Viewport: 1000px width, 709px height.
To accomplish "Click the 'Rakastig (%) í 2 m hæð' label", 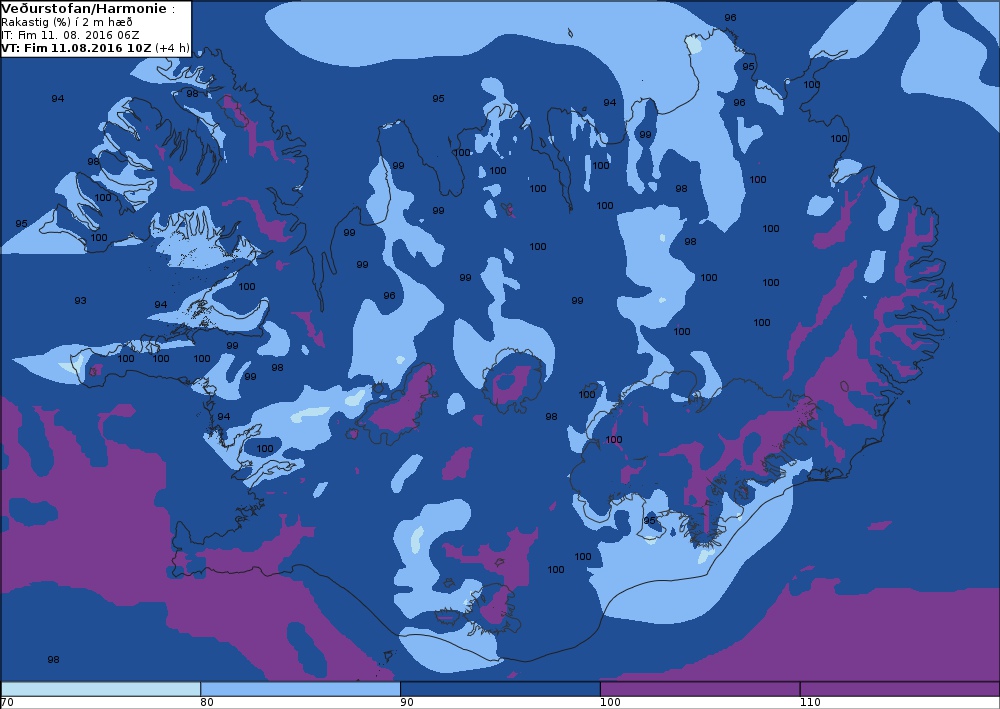I will tap(68, 22).
